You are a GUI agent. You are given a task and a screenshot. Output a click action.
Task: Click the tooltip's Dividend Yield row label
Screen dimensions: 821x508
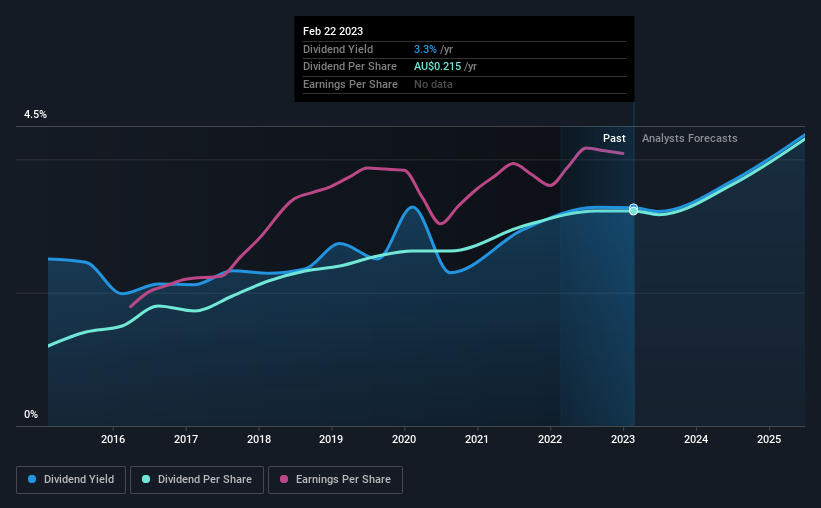click(338, 49)
